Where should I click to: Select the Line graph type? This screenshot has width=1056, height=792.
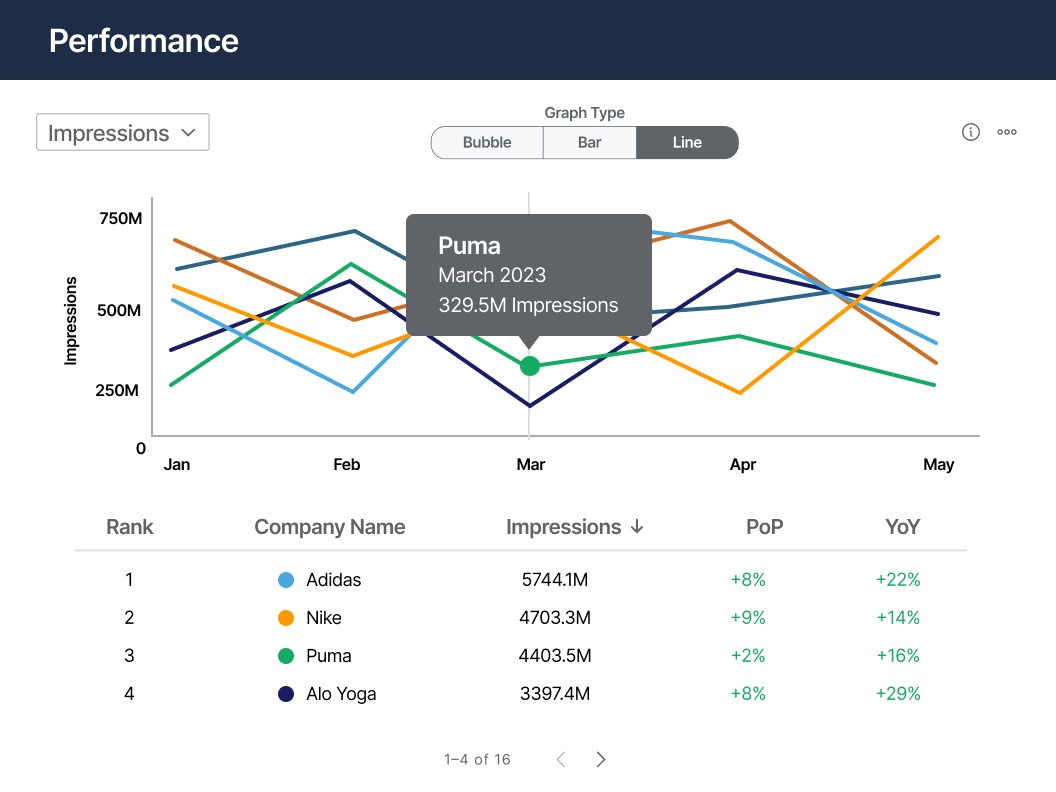click(x=687, y=143)
